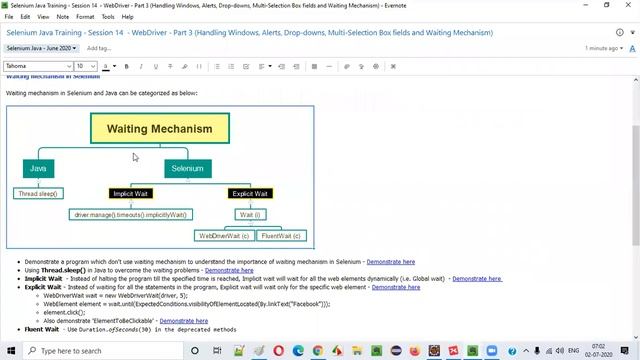This screenshot has width=640, height=360.
Task: Open the volume control in system tray
Action: [560, 351]
